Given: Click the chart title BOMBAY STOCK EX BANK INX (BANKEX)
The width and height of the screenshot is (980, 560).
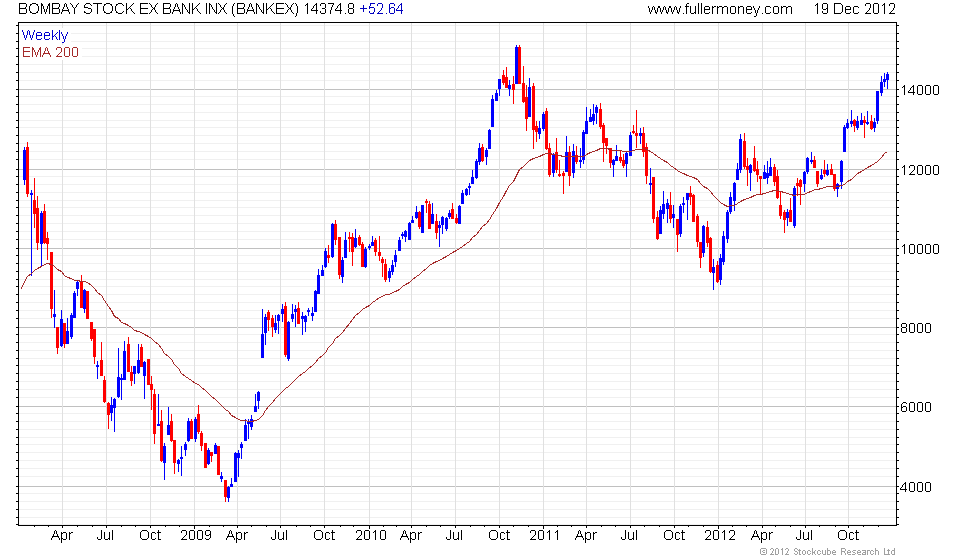Looking at the screenshot, I should 159,9.
